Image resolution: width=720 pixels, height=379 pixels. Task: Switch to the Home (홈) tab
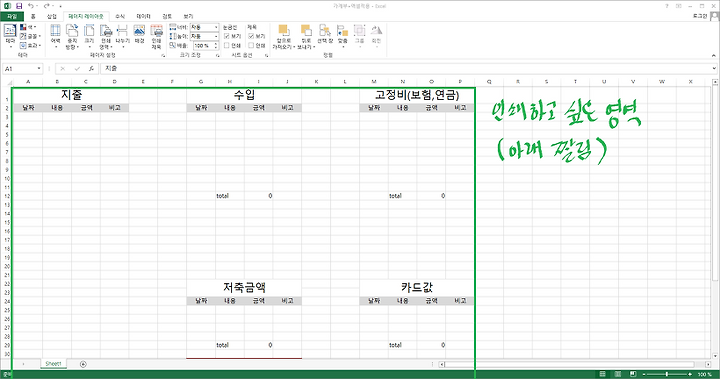coord(33,17)
